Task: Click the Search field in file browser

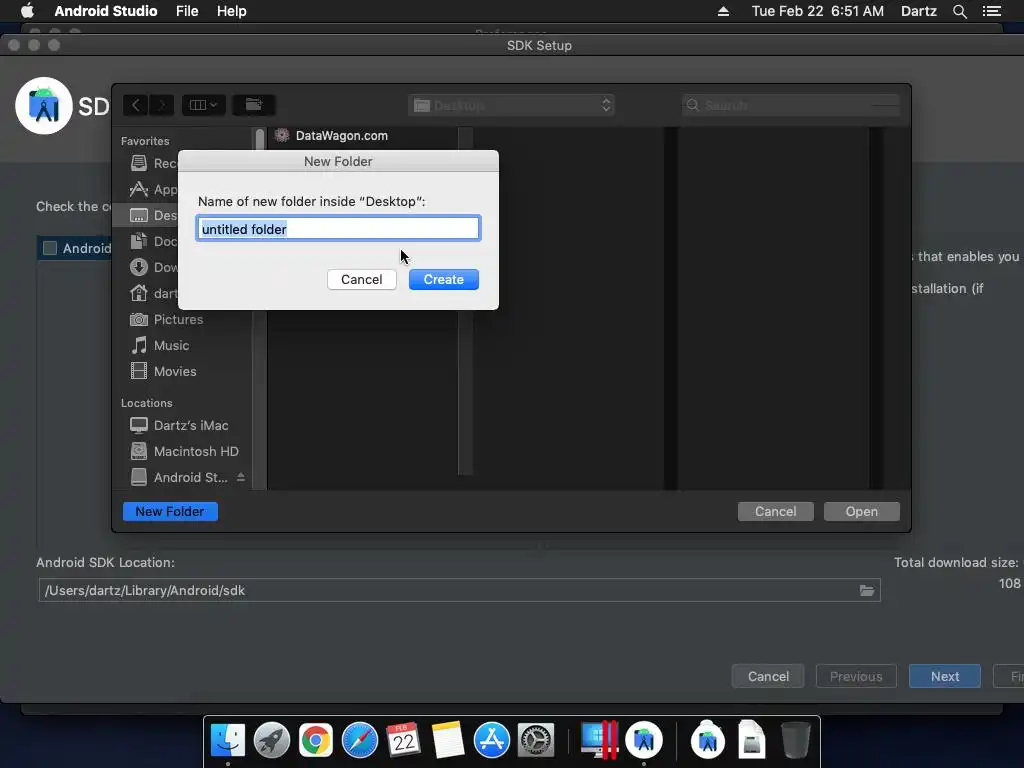Action: point(791,105)
